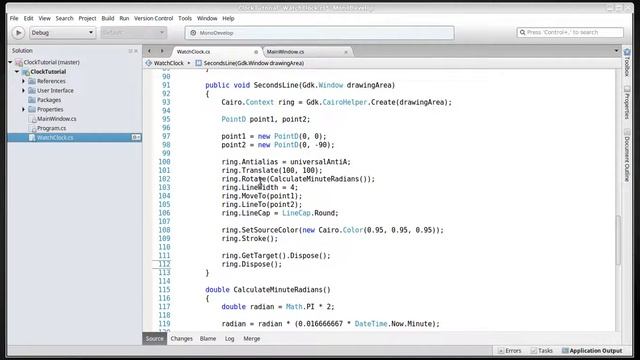Open the Tools menu

pyautogui.click(x=185, y=18)
